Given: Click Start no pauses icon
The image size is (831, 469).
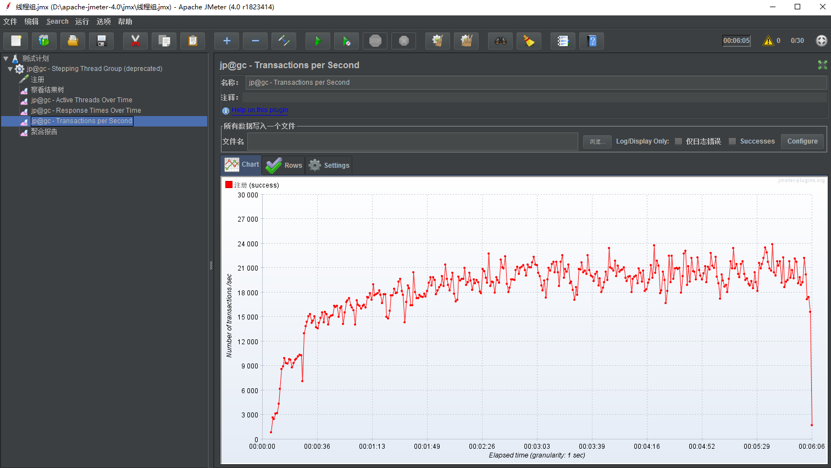Looking at the screenshot, I should pos(346,41).
